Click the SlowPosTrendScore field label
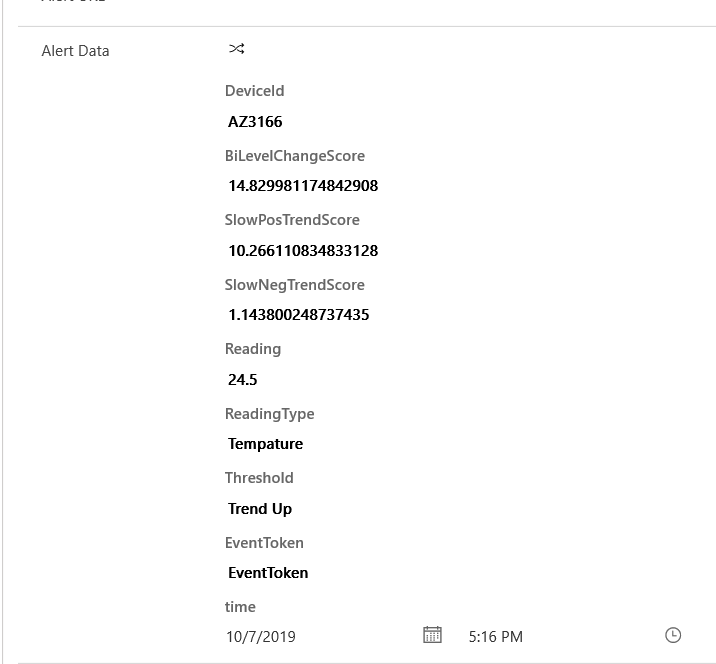The image size is (716, 664). 292,220
